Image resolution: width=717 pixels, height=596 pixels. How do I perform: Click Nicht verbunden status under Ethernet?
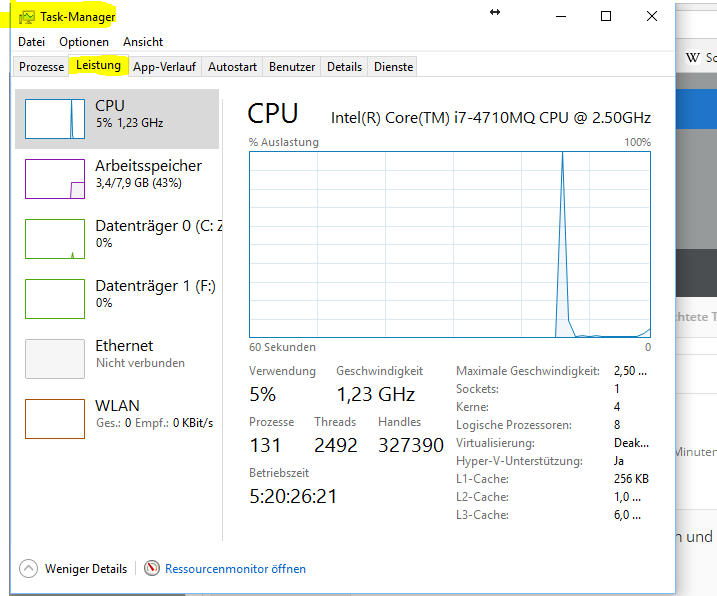[x=140, y=363]
